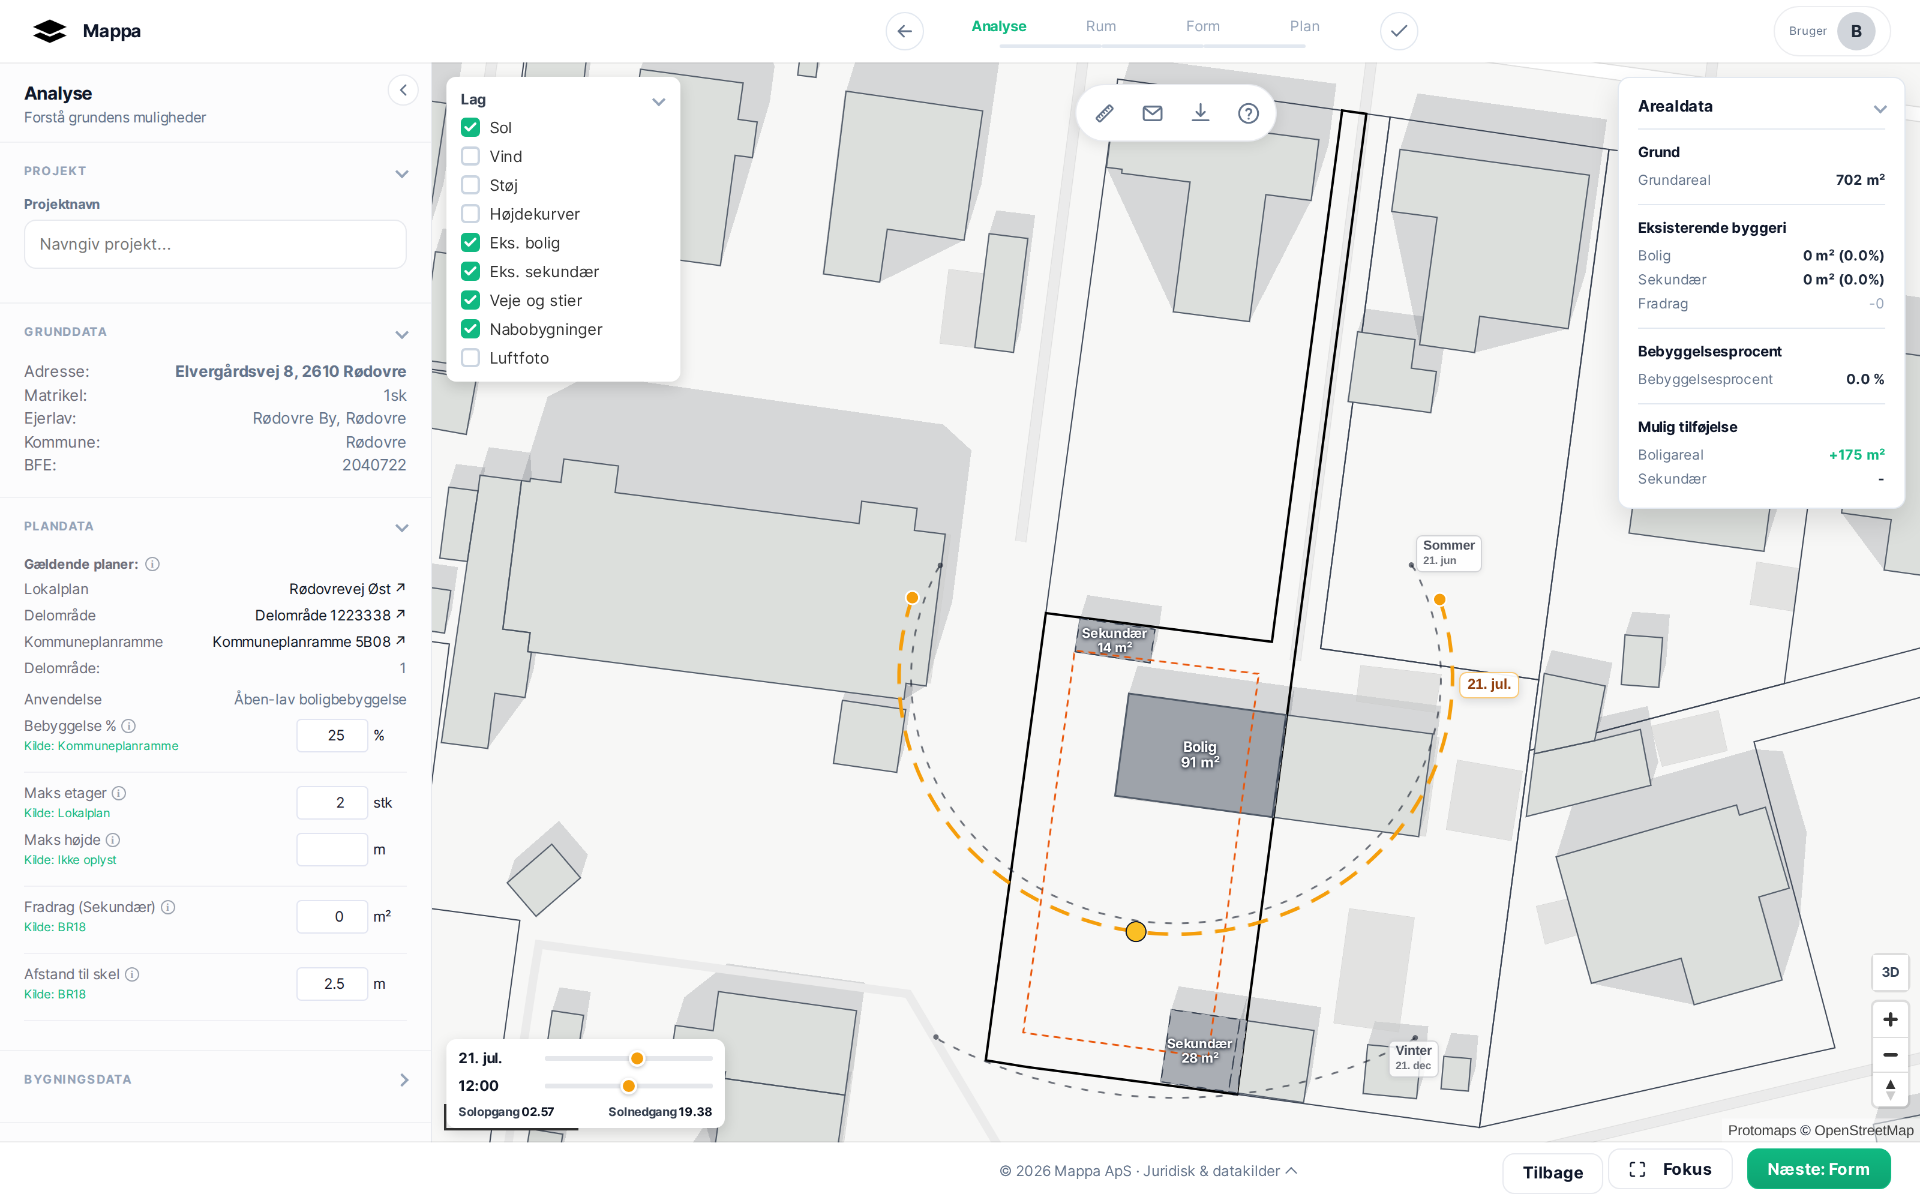Hide the Veje og stier layer
Screen dimensions: 1920x1200
(x=470, y=300)
